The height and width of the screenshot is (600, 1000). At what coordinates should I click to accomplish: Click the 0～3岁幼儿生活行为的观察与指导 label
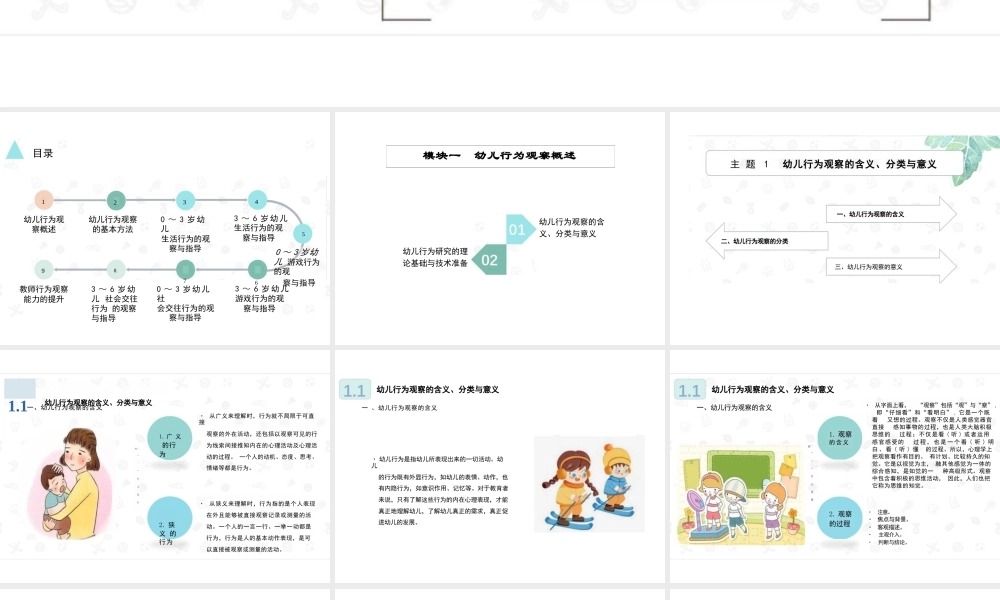tap(185, 233)
